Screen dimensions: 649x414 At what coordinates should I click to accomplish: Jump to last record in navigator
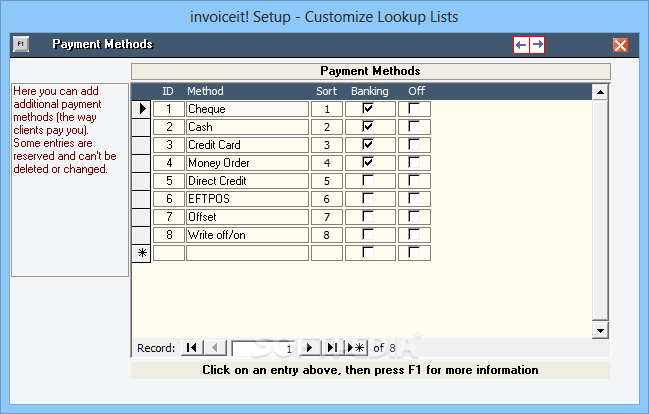(x=333, y=348)
